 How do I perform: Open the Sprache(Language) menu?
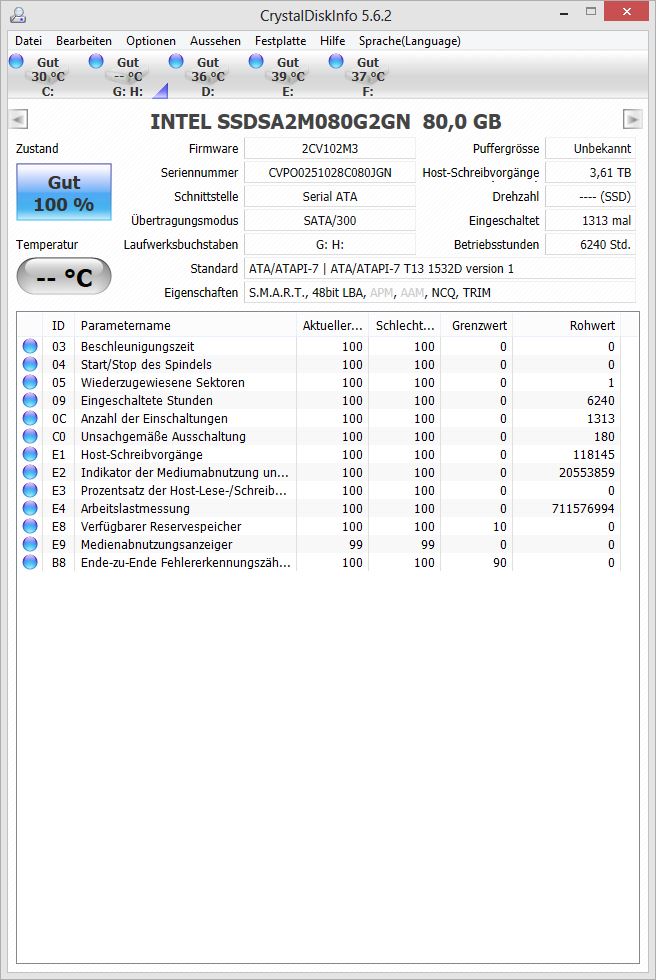409,41
